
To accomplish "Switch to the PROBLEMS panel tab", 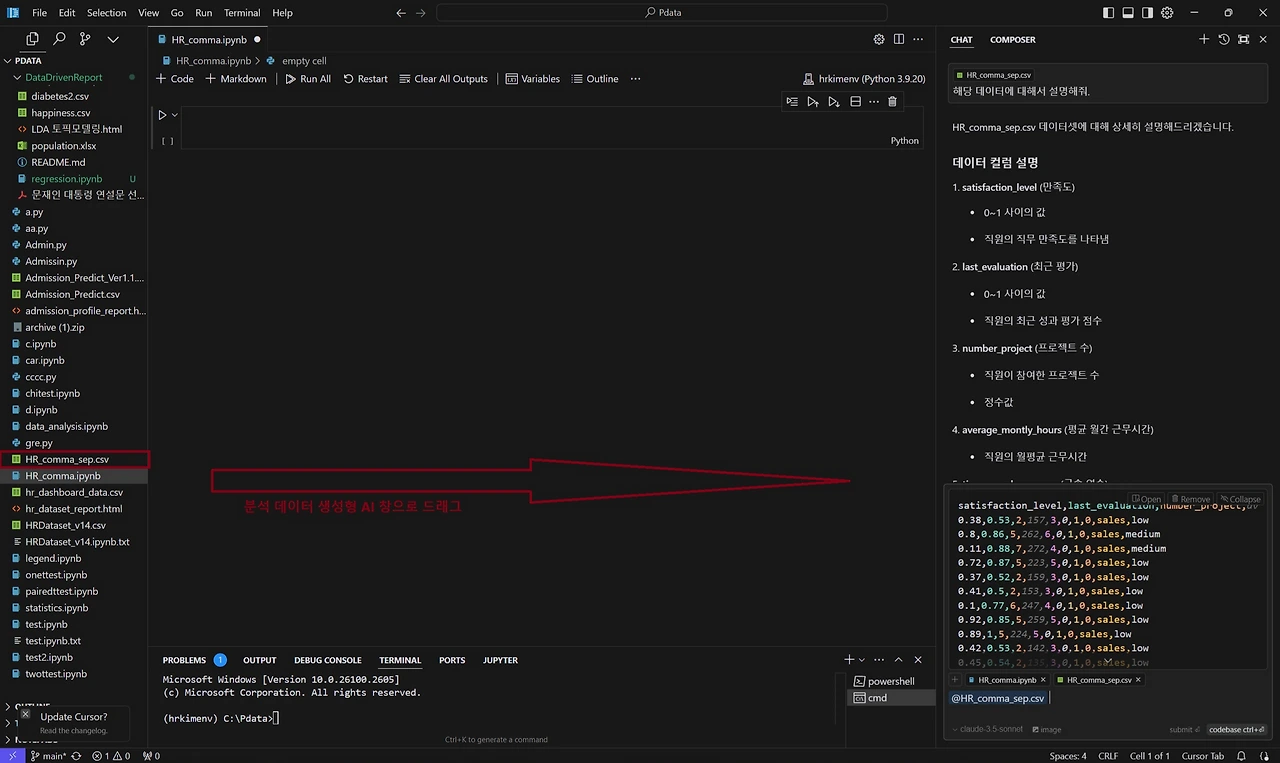I will point(184,660).
